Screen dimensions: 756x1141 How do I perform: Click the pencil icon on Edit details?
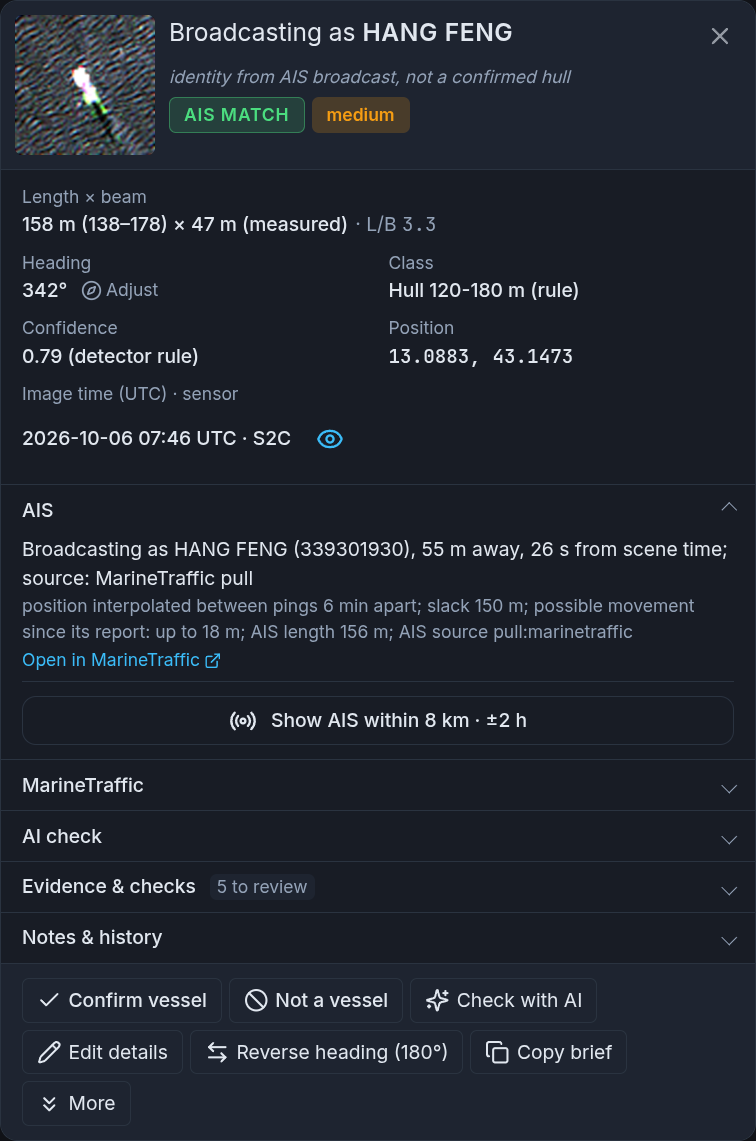pyautogui.click(x=49, y=1052)
